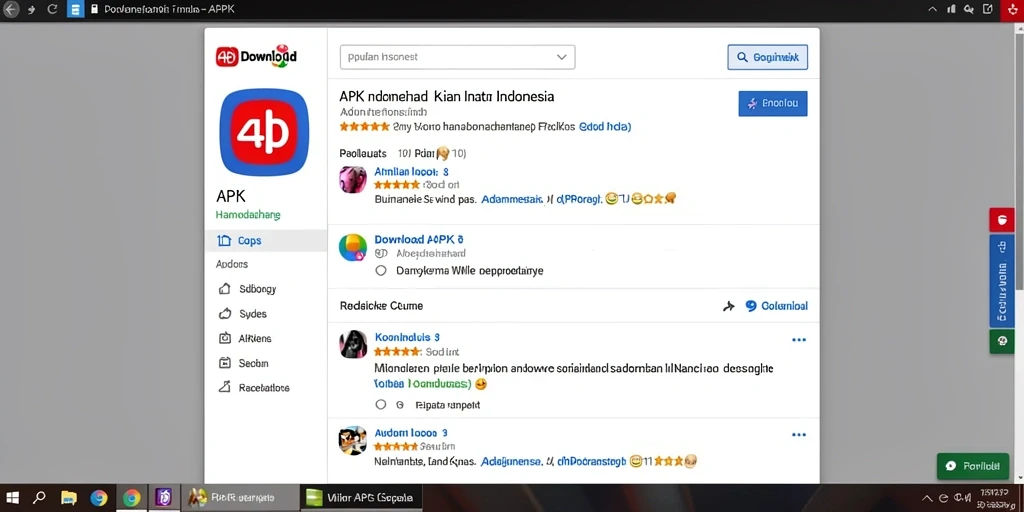
Task: Reload the page with refresh icon
Action: (x=53, y=10)
